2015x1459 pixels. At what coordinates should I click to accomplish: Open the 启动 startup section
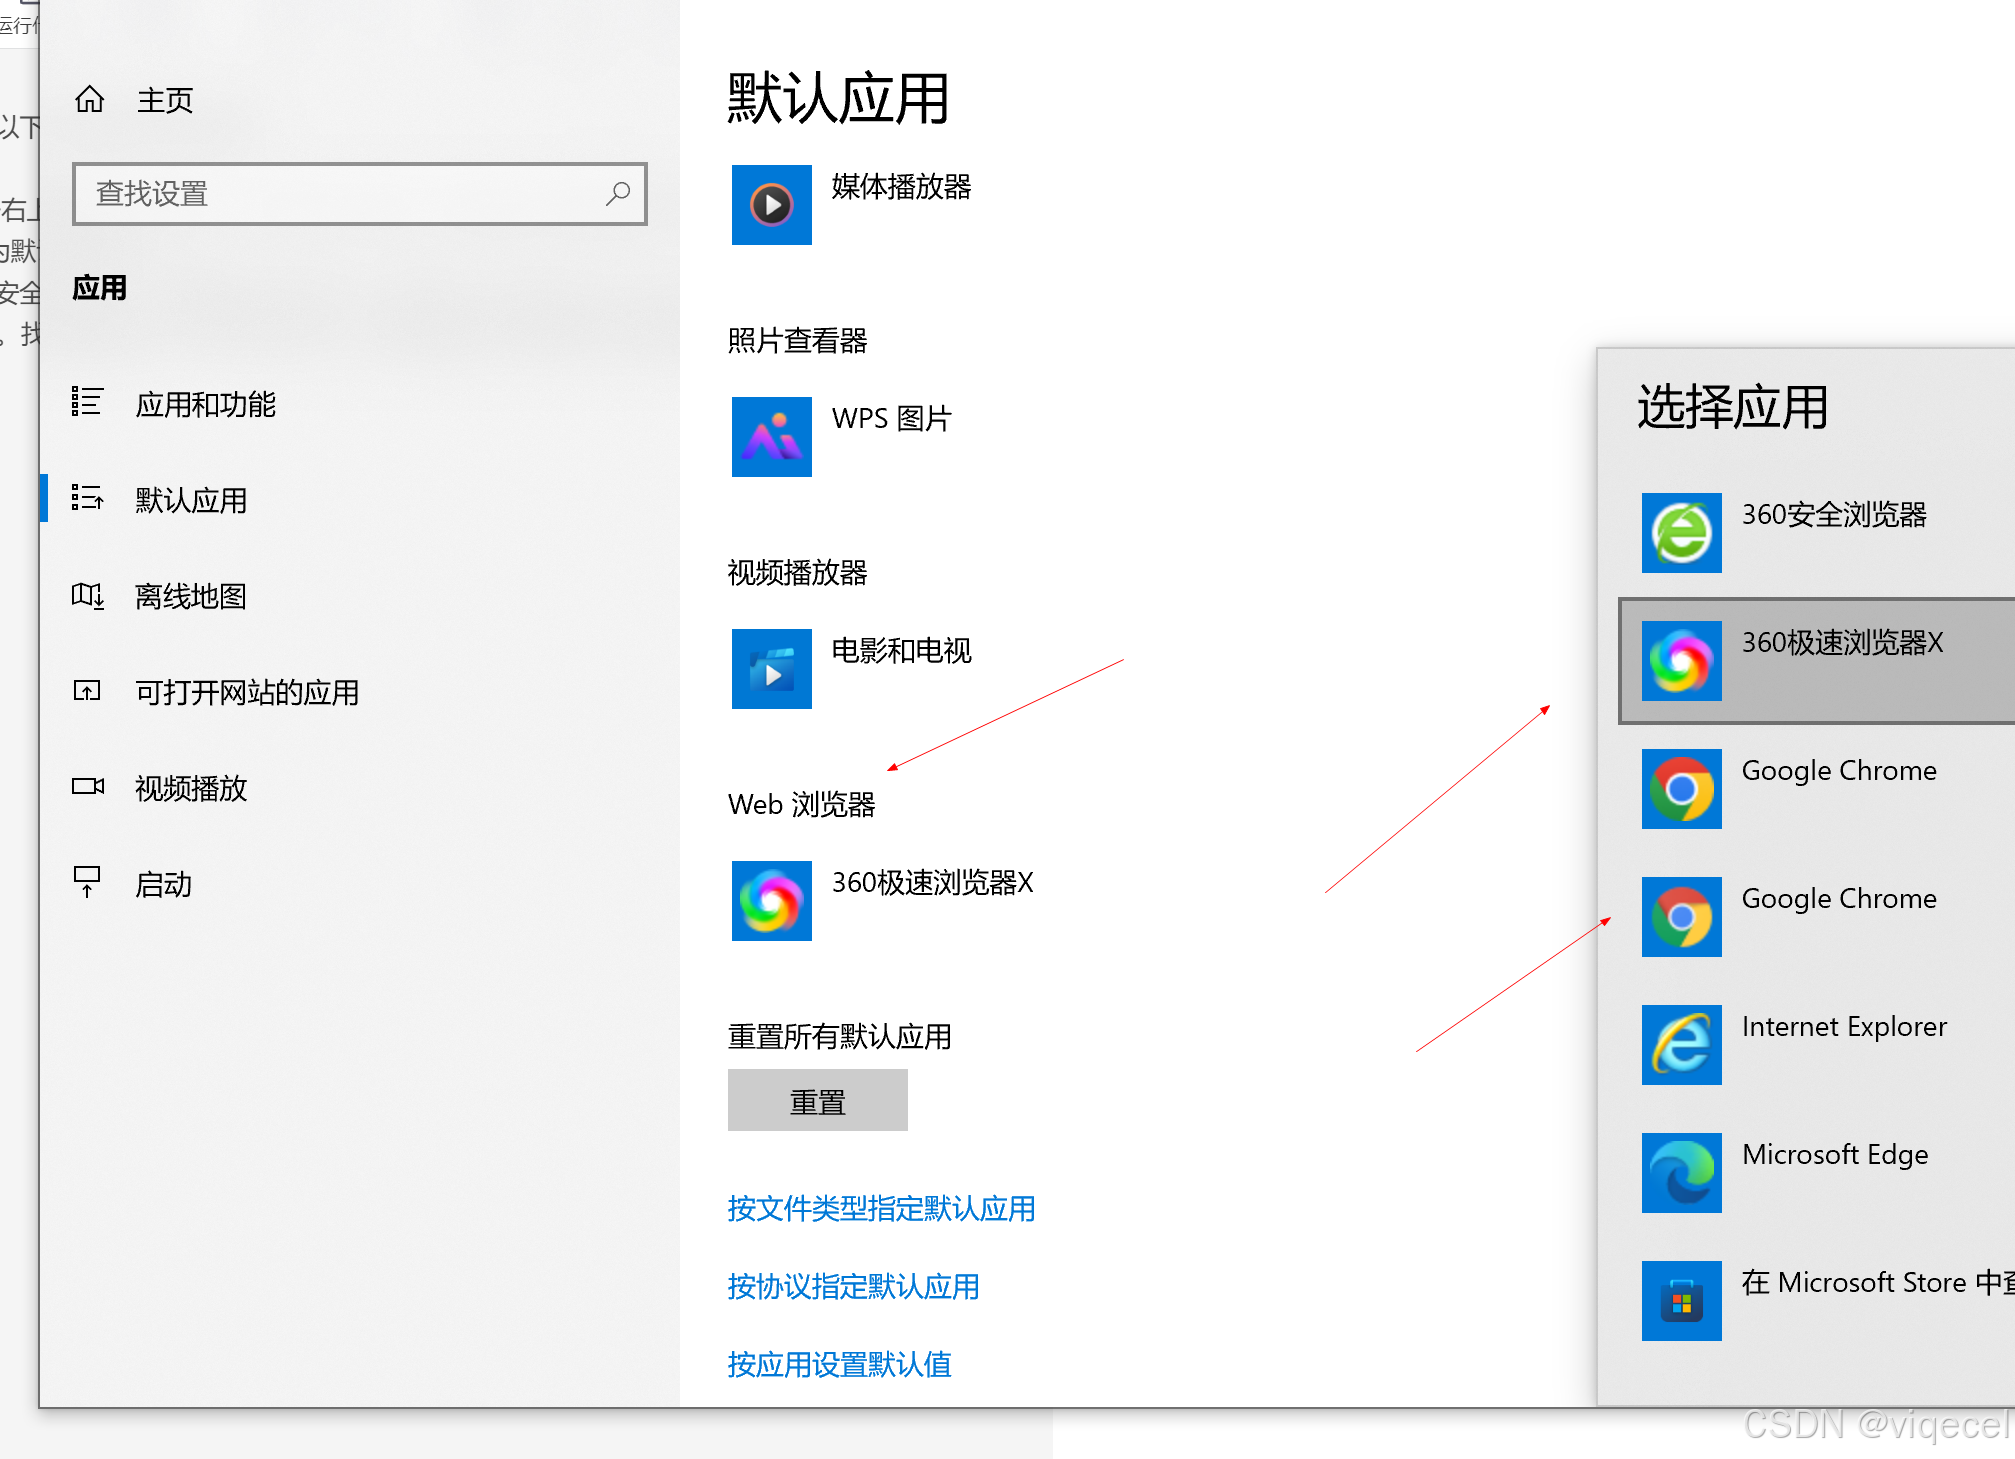[x=163, y=885]
